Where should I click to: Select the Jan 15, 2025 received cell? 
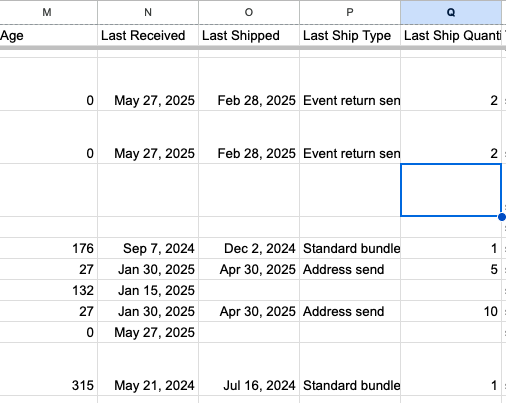coord(148,290)
